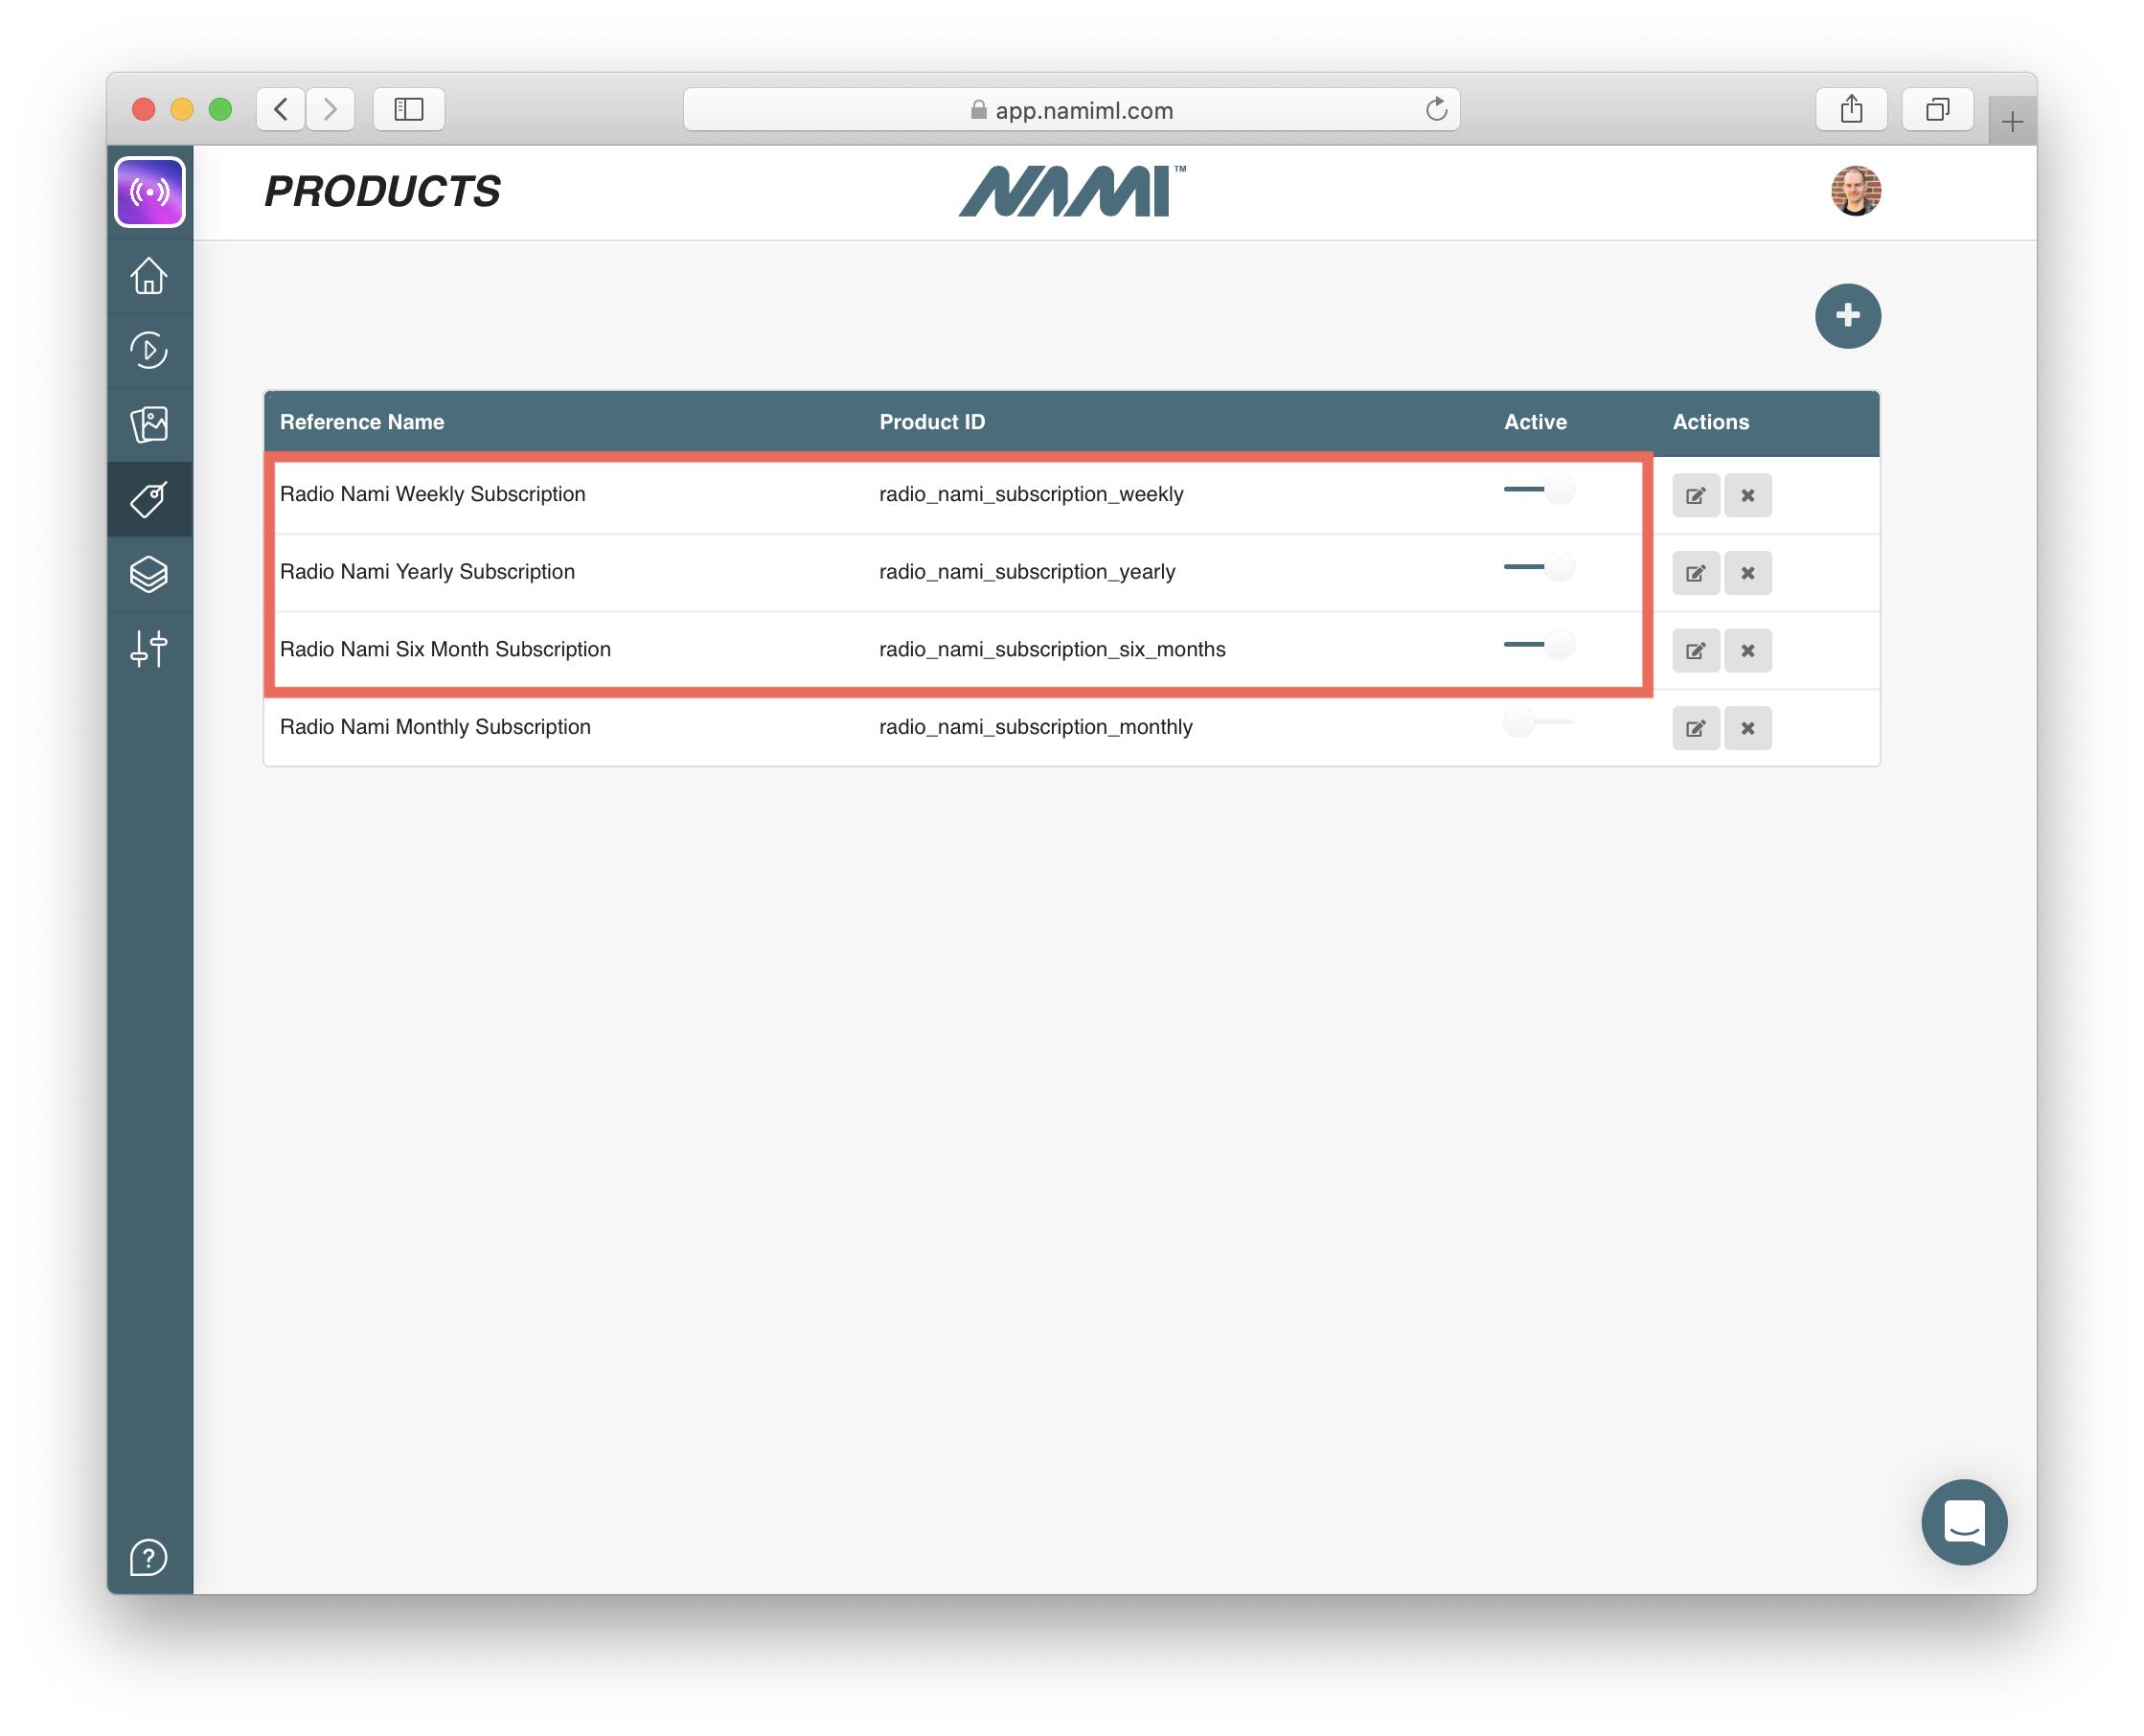
Task: Delete the Monthly Subscription product
Action: pyautogui.click(x=1747, y=728)
